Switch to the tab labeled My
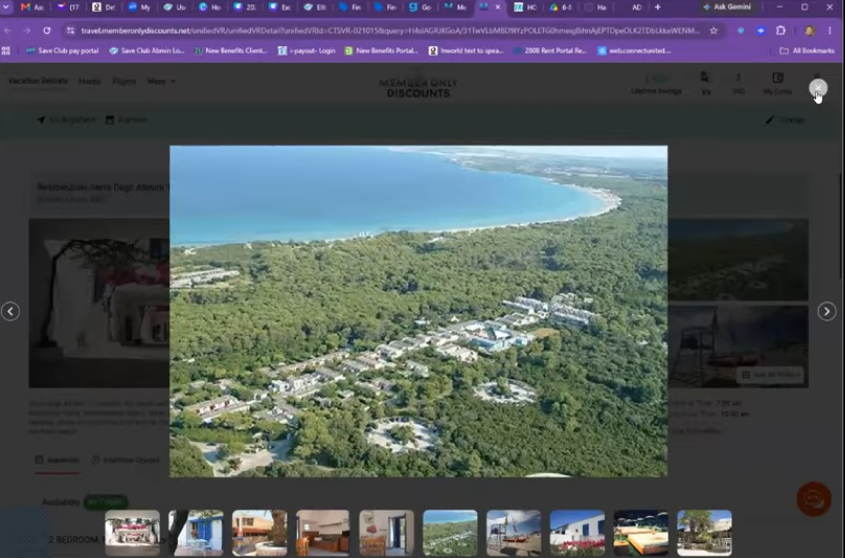This screenshot has width=845, height=558. click(x=140, y=7)
